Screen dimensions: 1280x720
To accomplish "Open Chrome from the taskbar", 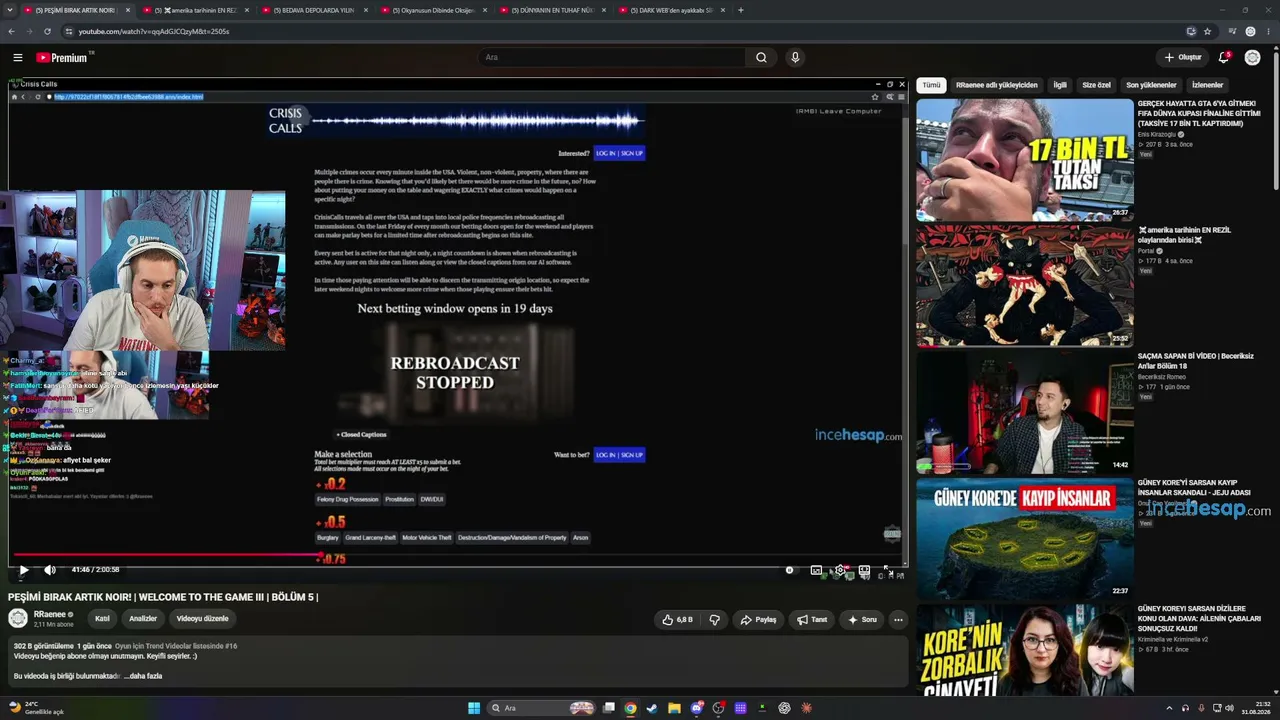I will coord(630,708).
